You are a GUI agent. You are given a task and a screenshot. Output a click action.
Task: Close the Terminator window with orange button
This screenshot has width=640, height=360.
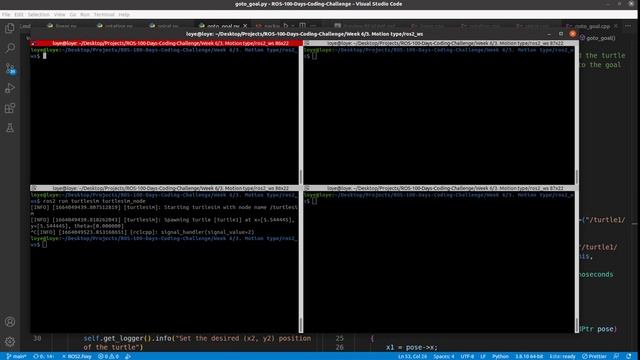click(573, 34)
